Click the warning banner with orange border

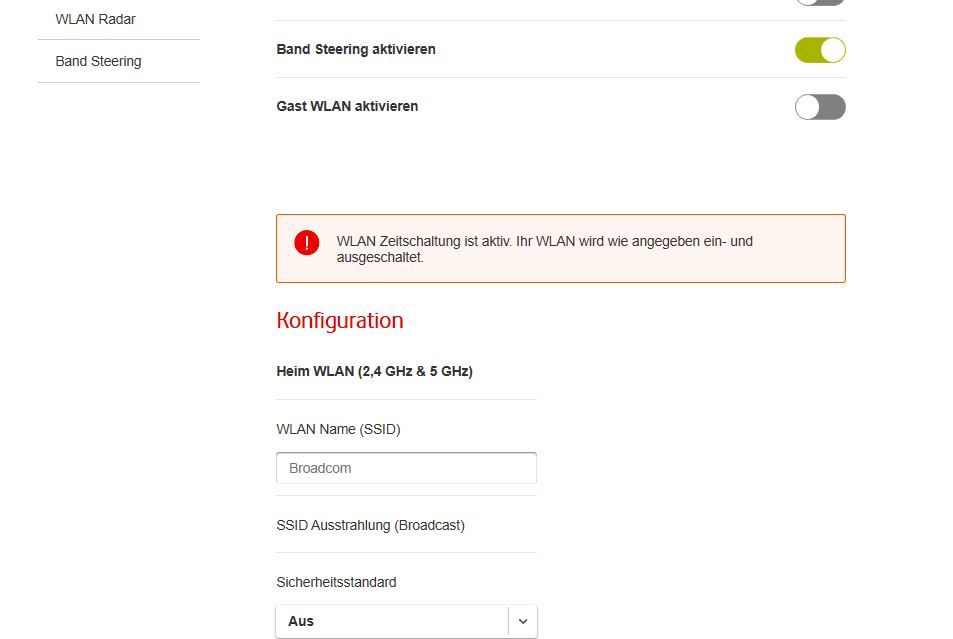560,249
